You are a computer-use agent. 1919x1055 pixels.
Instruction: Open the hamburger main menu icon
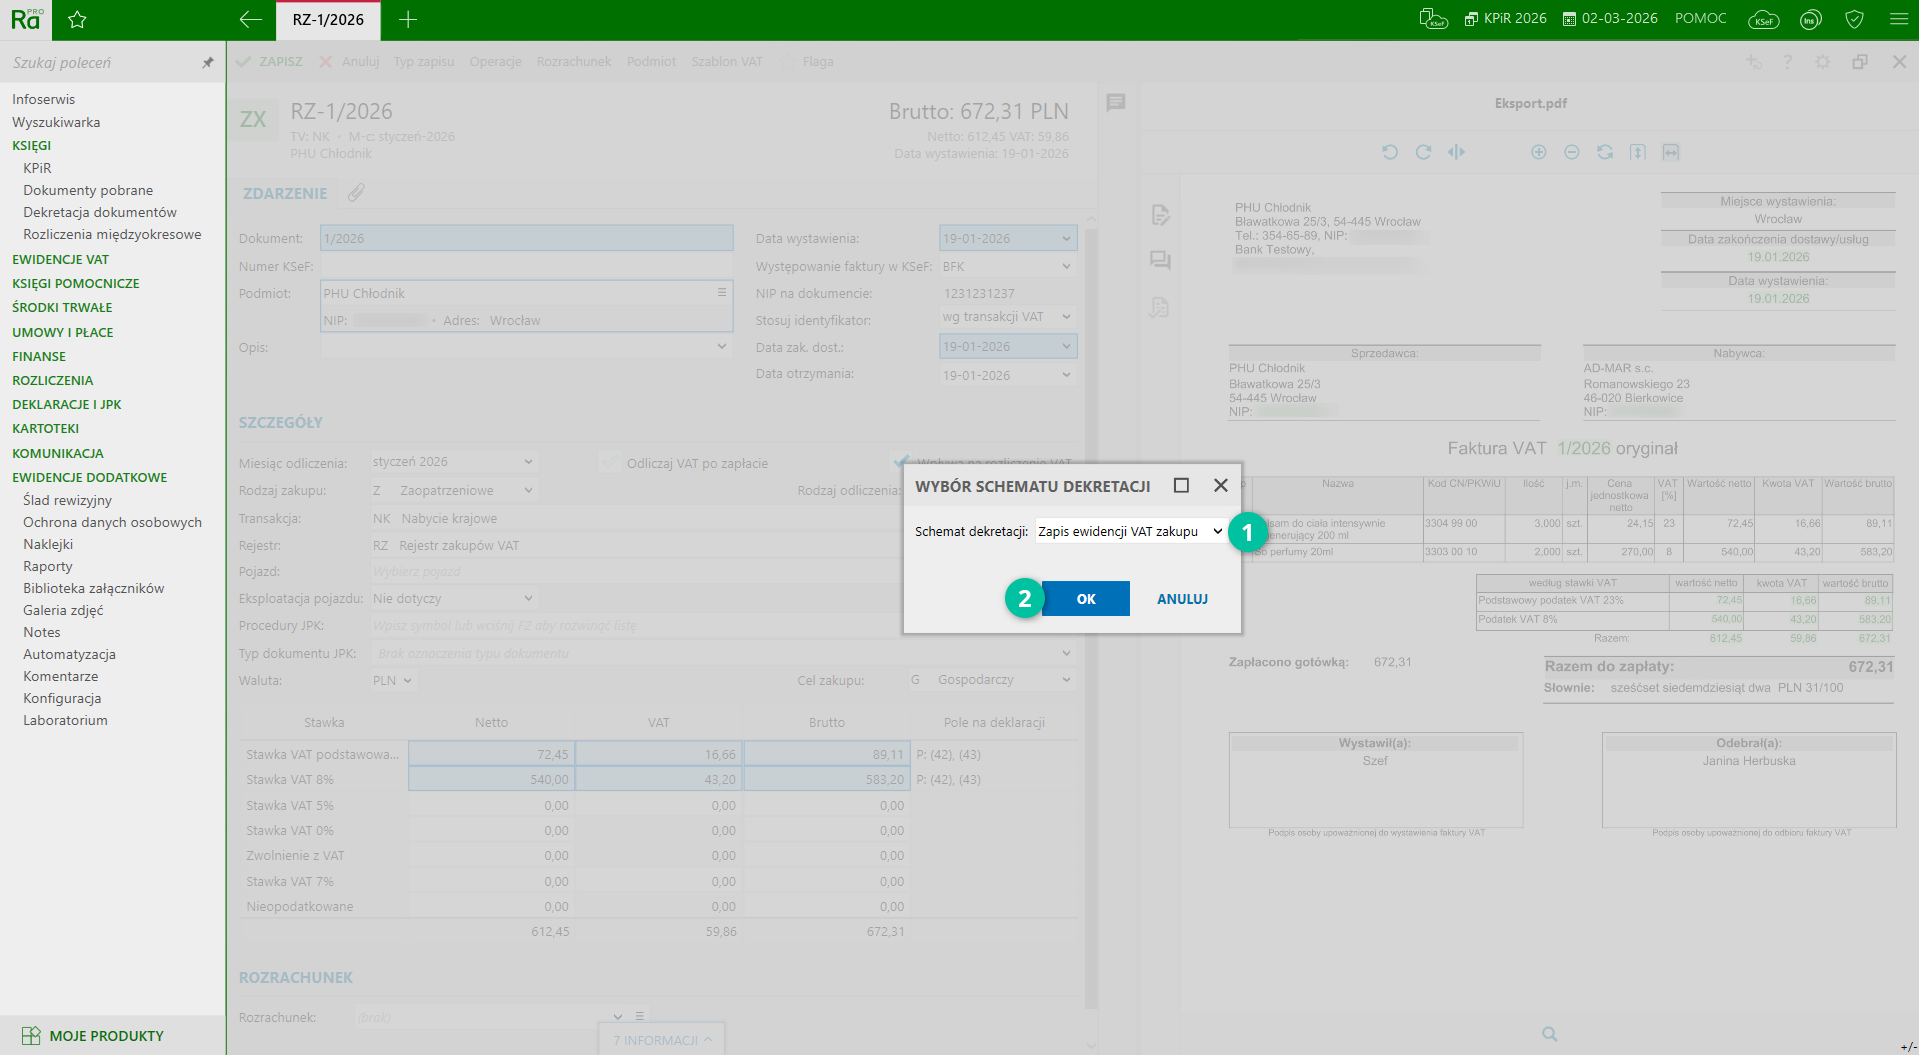[x=1899, y=20]
